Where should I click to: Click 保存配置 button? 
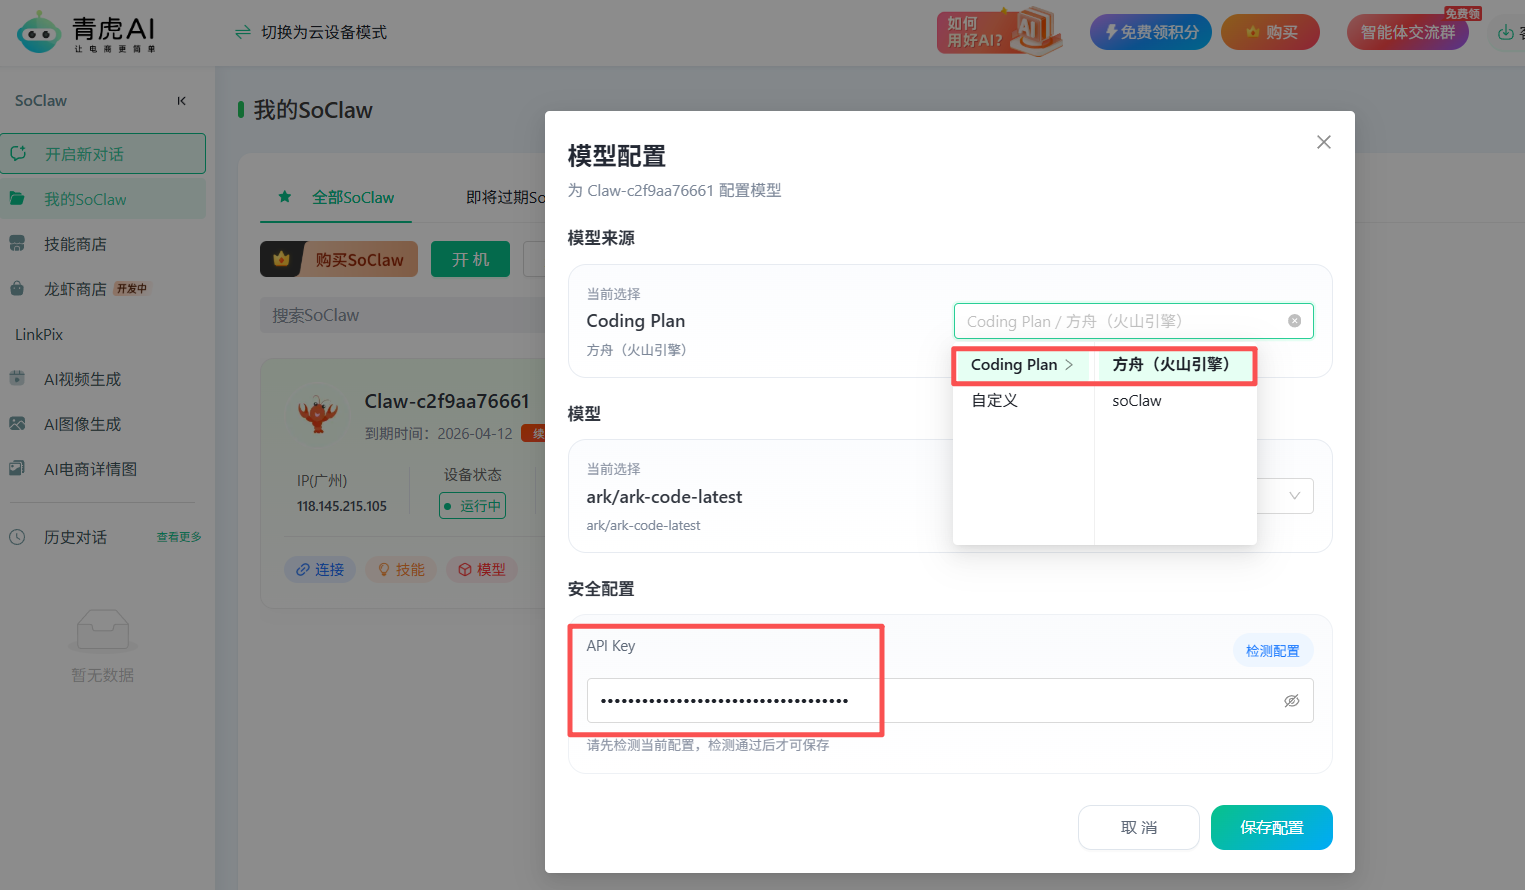[x=1272, y=828]
